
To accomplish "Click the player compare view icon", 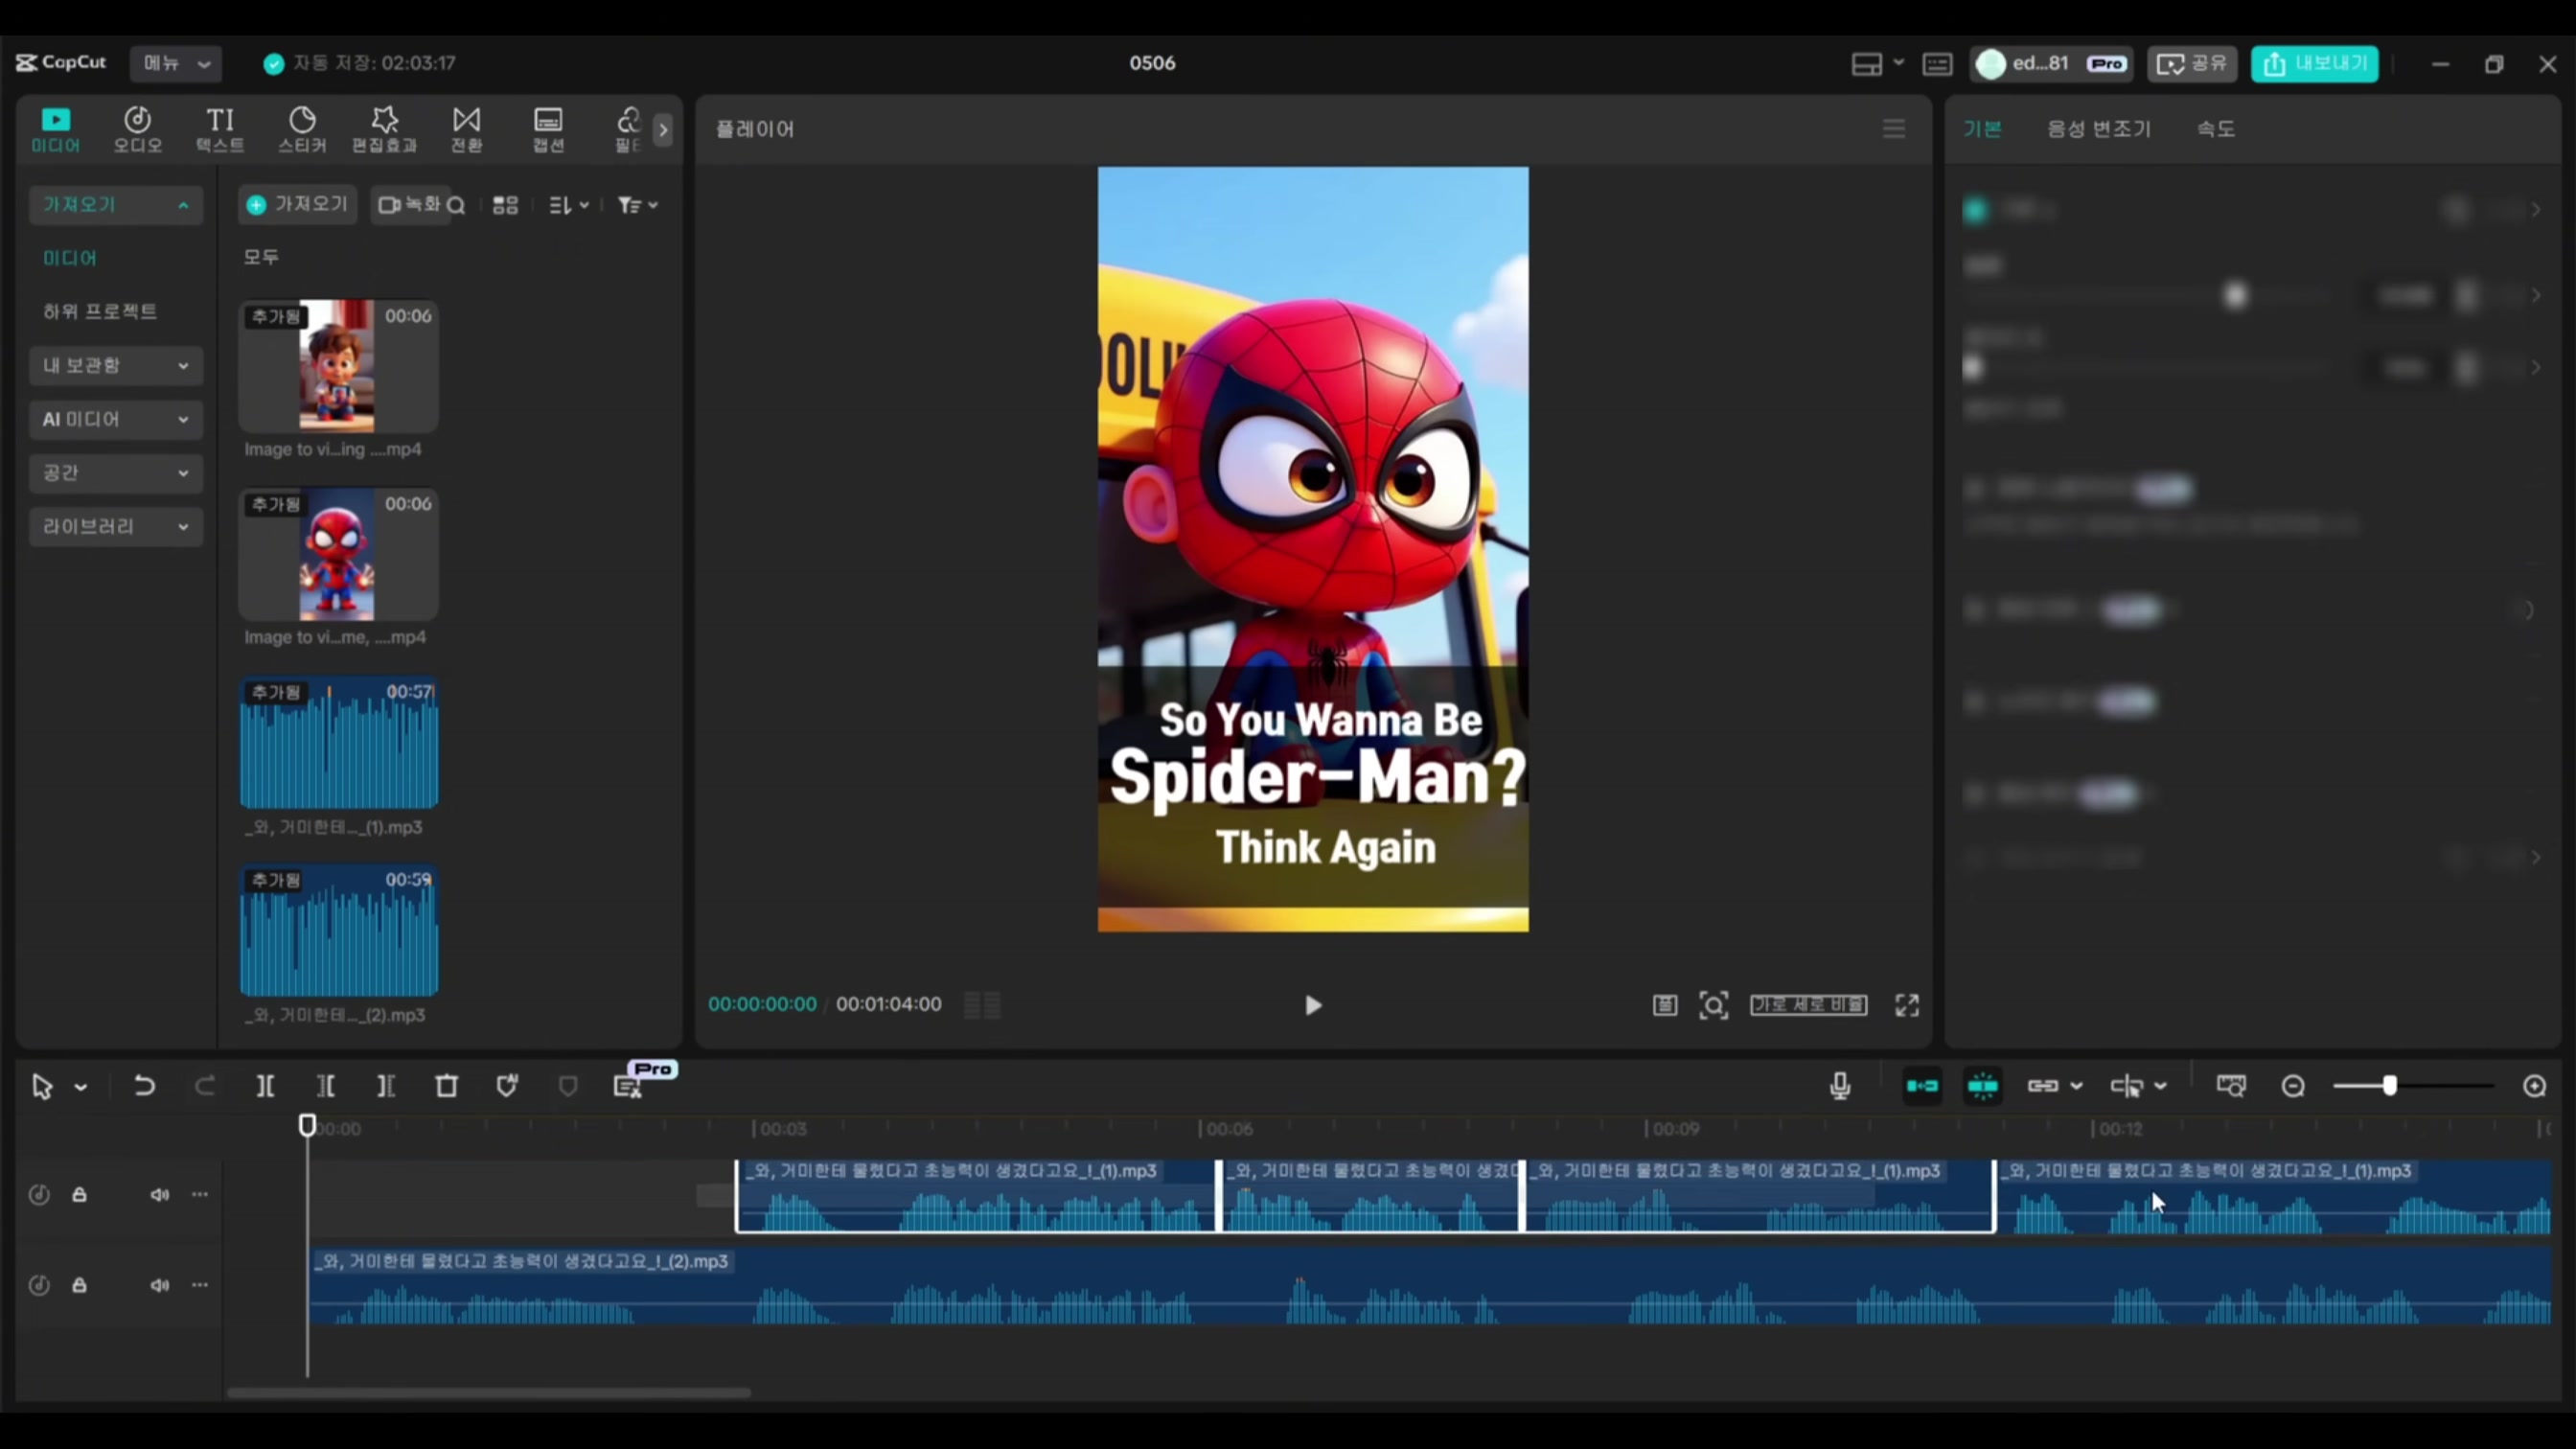I will tap(1664, 1005).
